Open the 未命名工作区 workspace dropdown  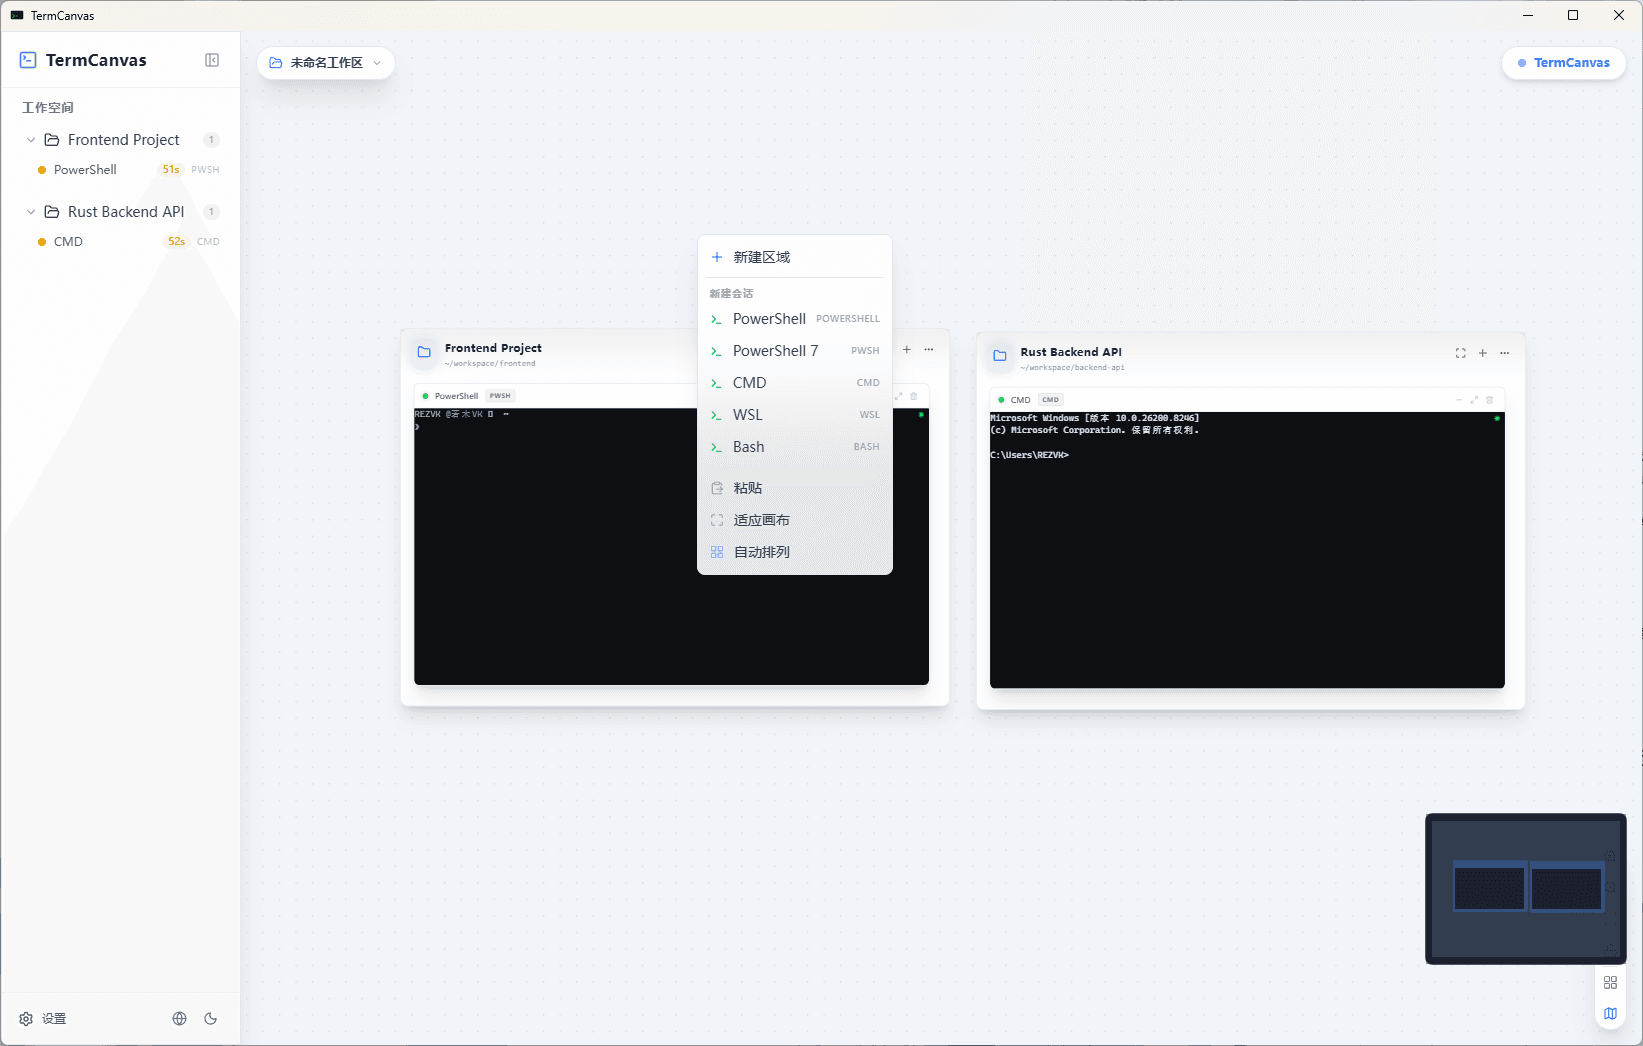(326, 62)
